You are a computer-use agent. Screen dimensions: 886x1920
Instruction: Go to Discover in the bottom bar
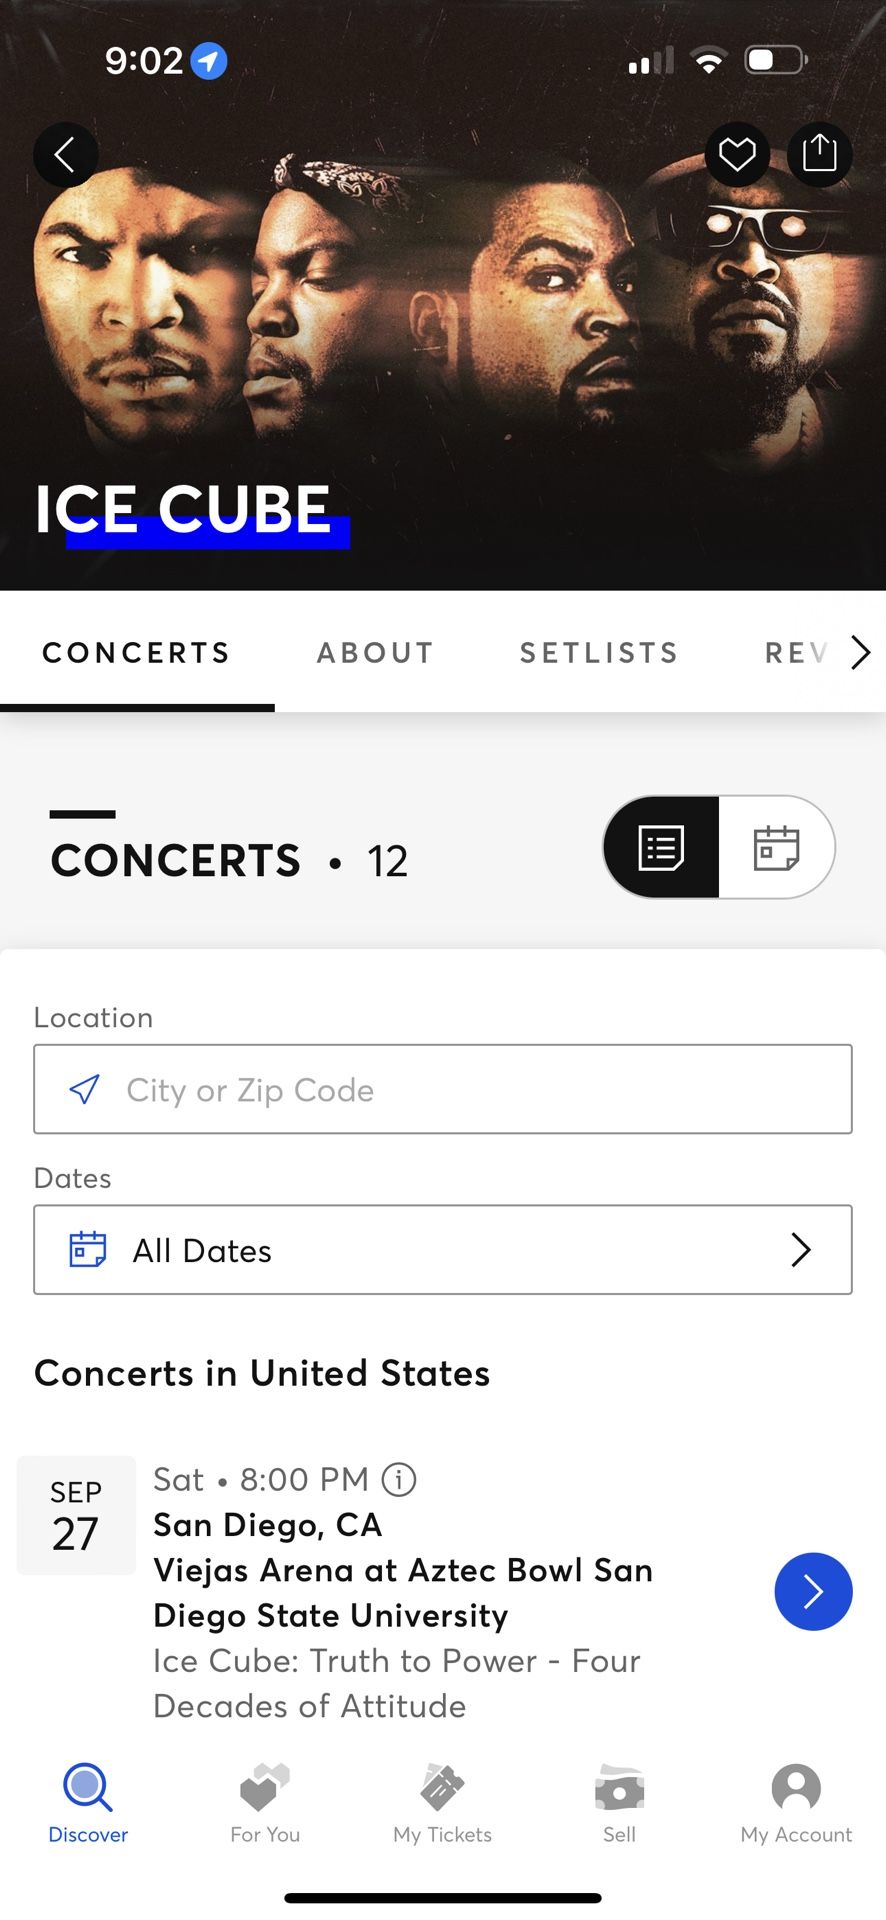tap(88, 1803)
